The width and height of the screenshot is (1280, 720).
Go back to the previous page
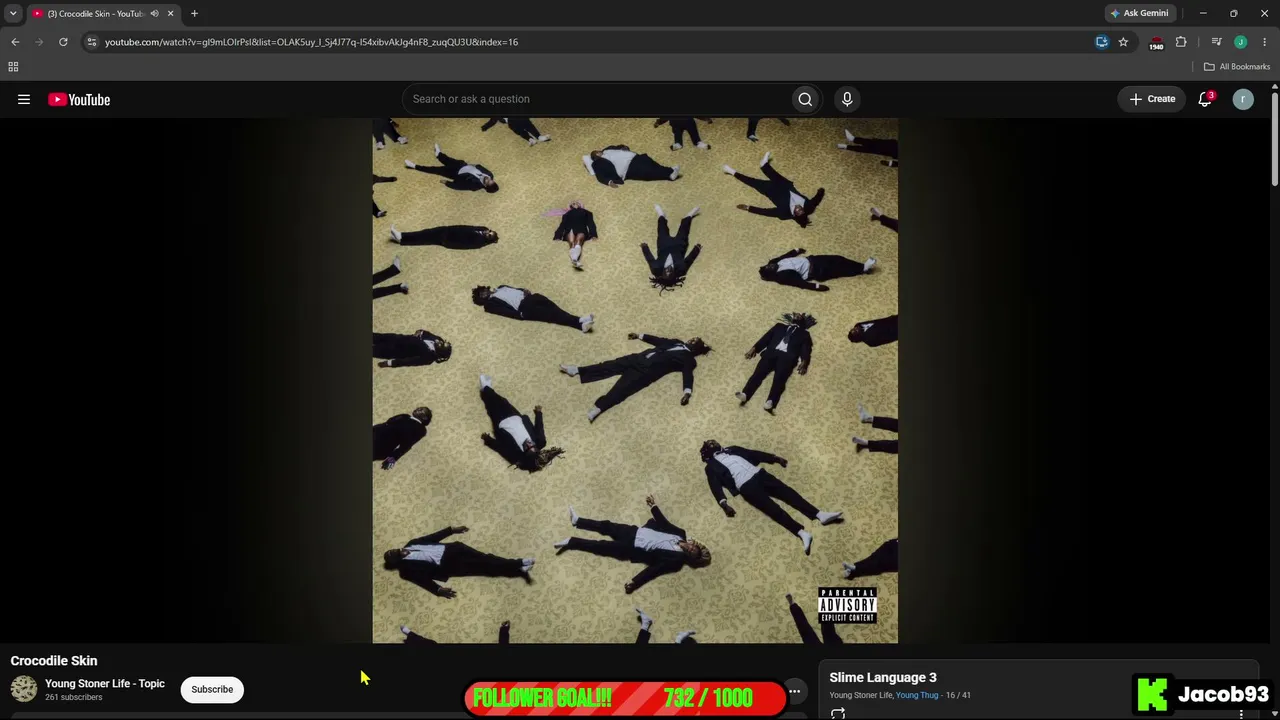click(x=15, y=42)
